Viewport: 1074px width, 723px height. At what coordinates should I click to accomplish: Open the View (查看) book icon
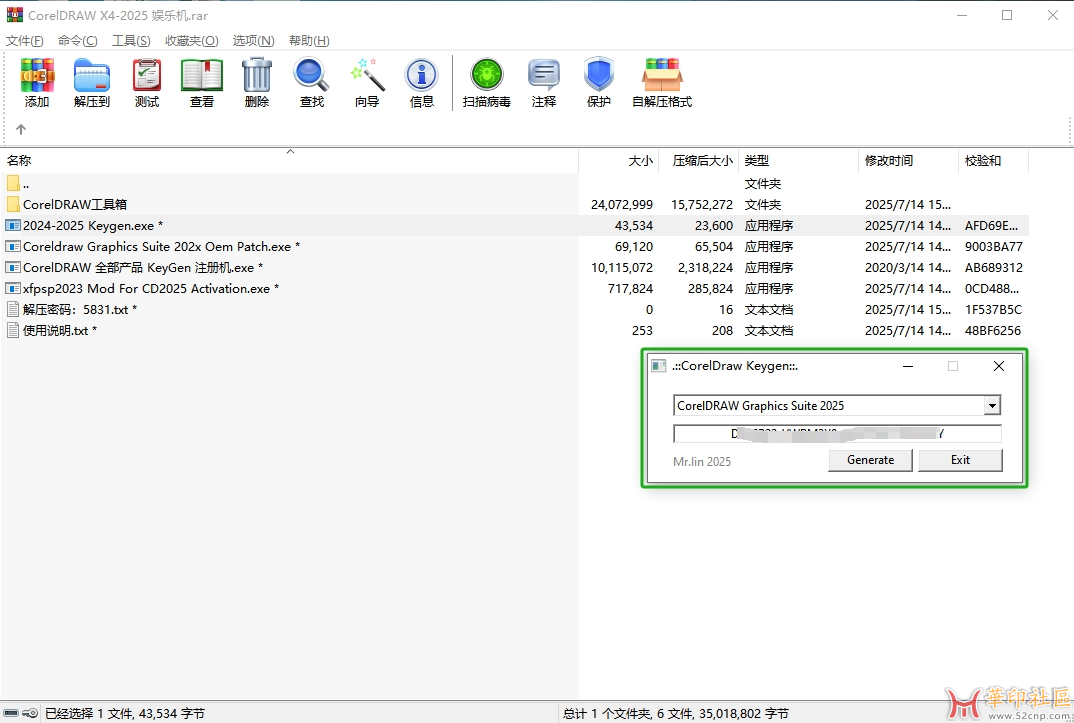pos(202,75)
